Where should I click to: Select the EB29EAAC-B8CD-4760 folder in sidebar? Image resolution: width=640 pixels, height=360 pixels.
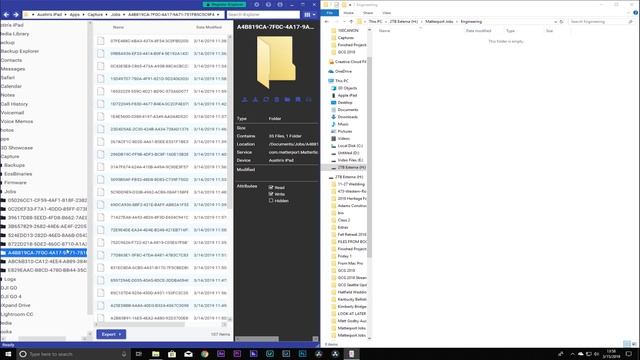tap(47, 270)
